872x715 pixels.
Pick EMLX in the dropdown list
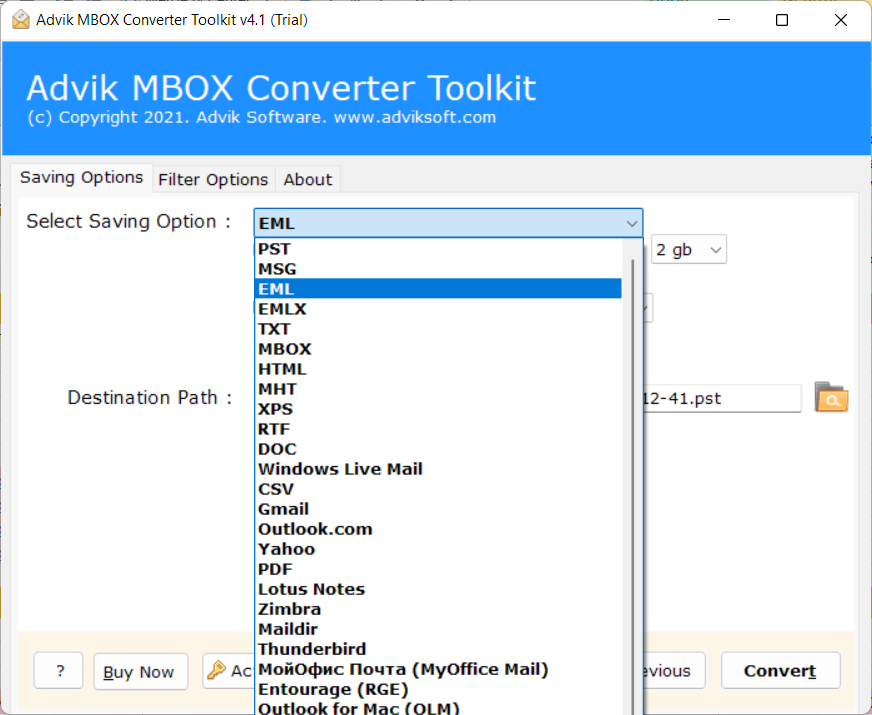pyautogui.click(x=438, y=309)
